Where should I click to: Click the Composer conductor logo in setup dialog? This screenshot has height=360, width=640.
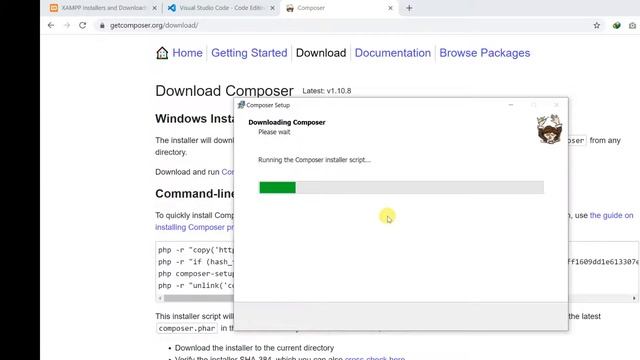point(549,129)
